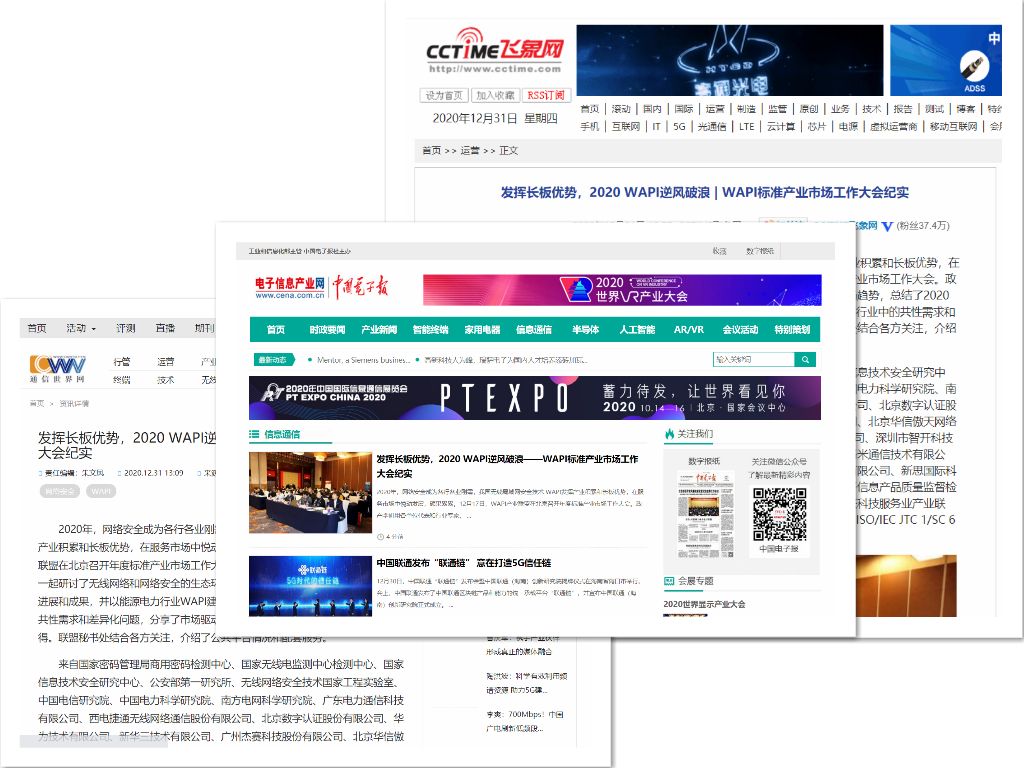
Task: Click the blue V verified badge
Action: click(887, 226)
